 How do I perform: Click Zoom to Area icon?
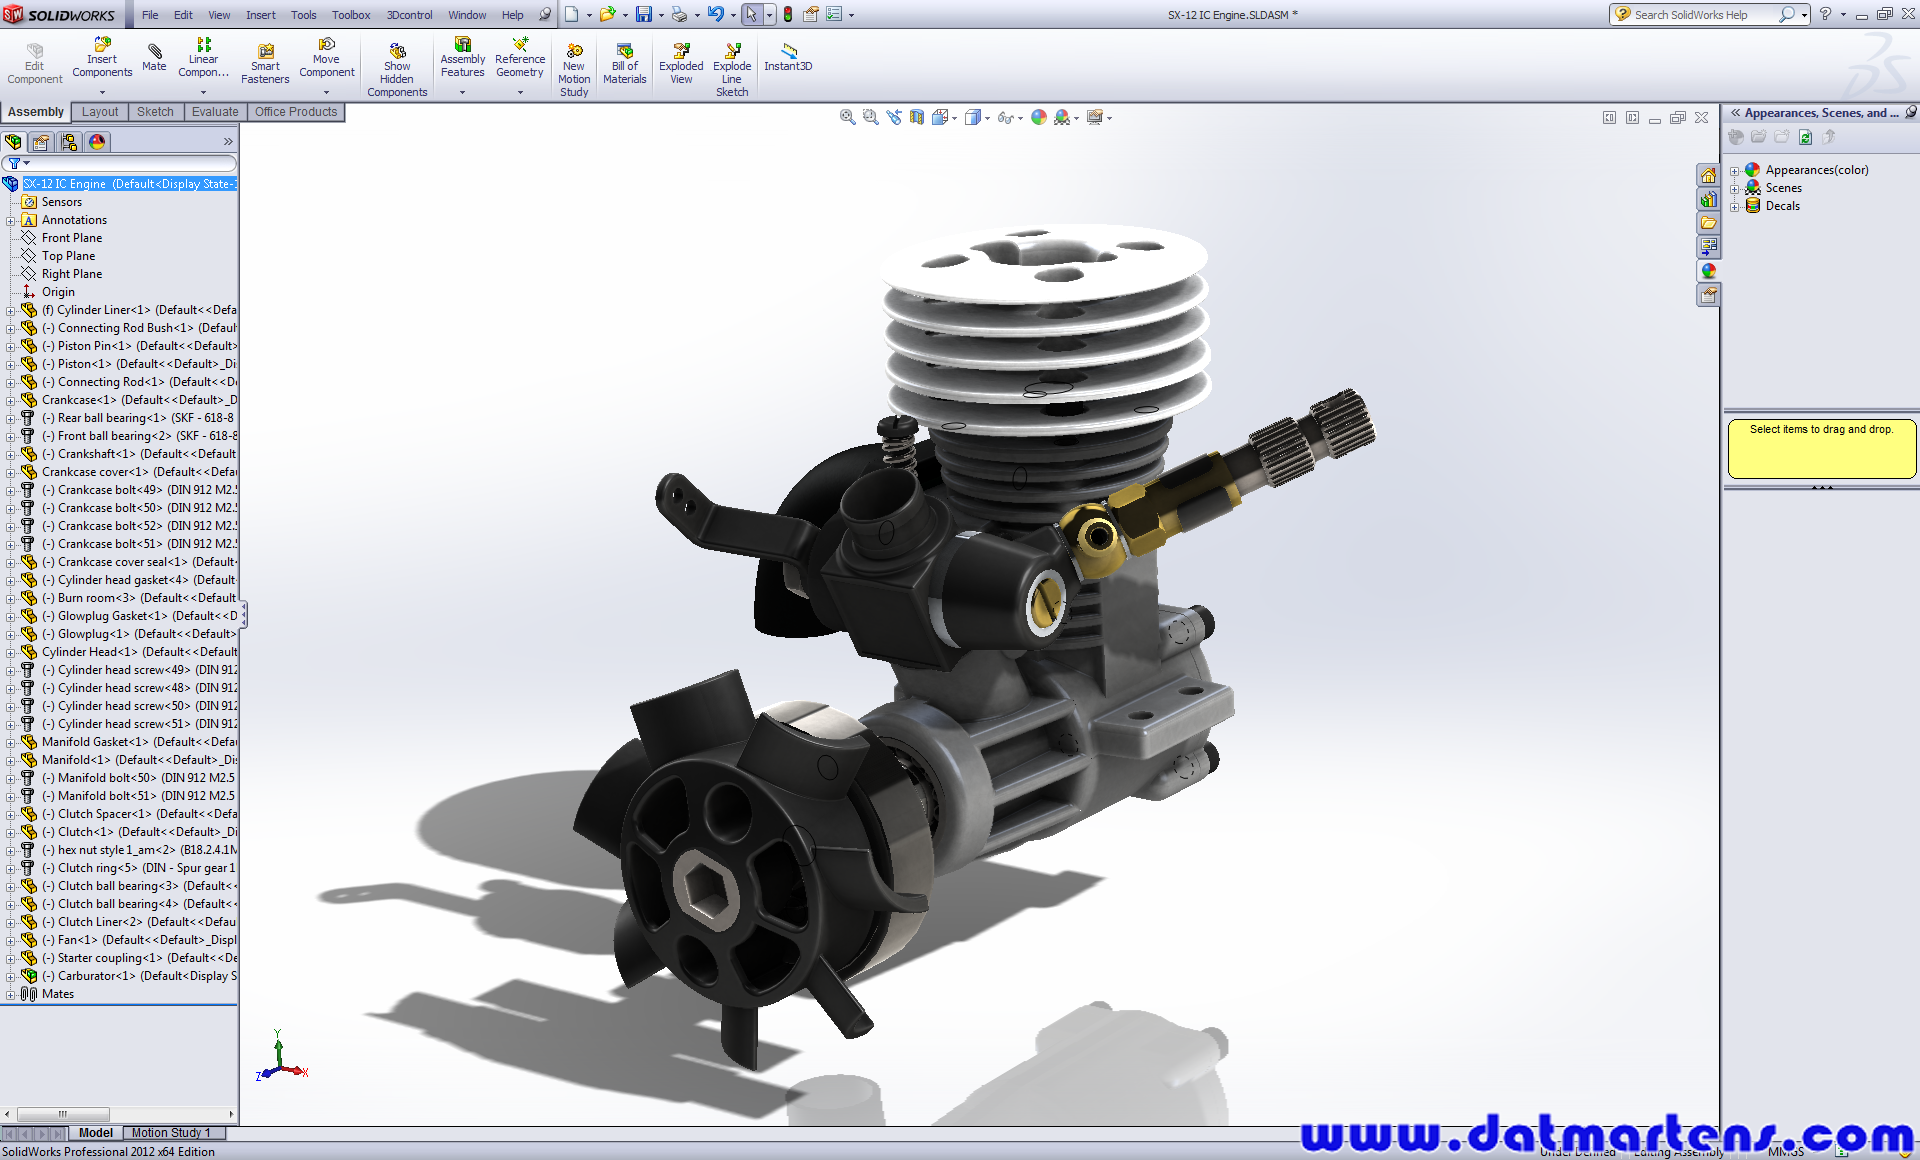tap(870, 117)
